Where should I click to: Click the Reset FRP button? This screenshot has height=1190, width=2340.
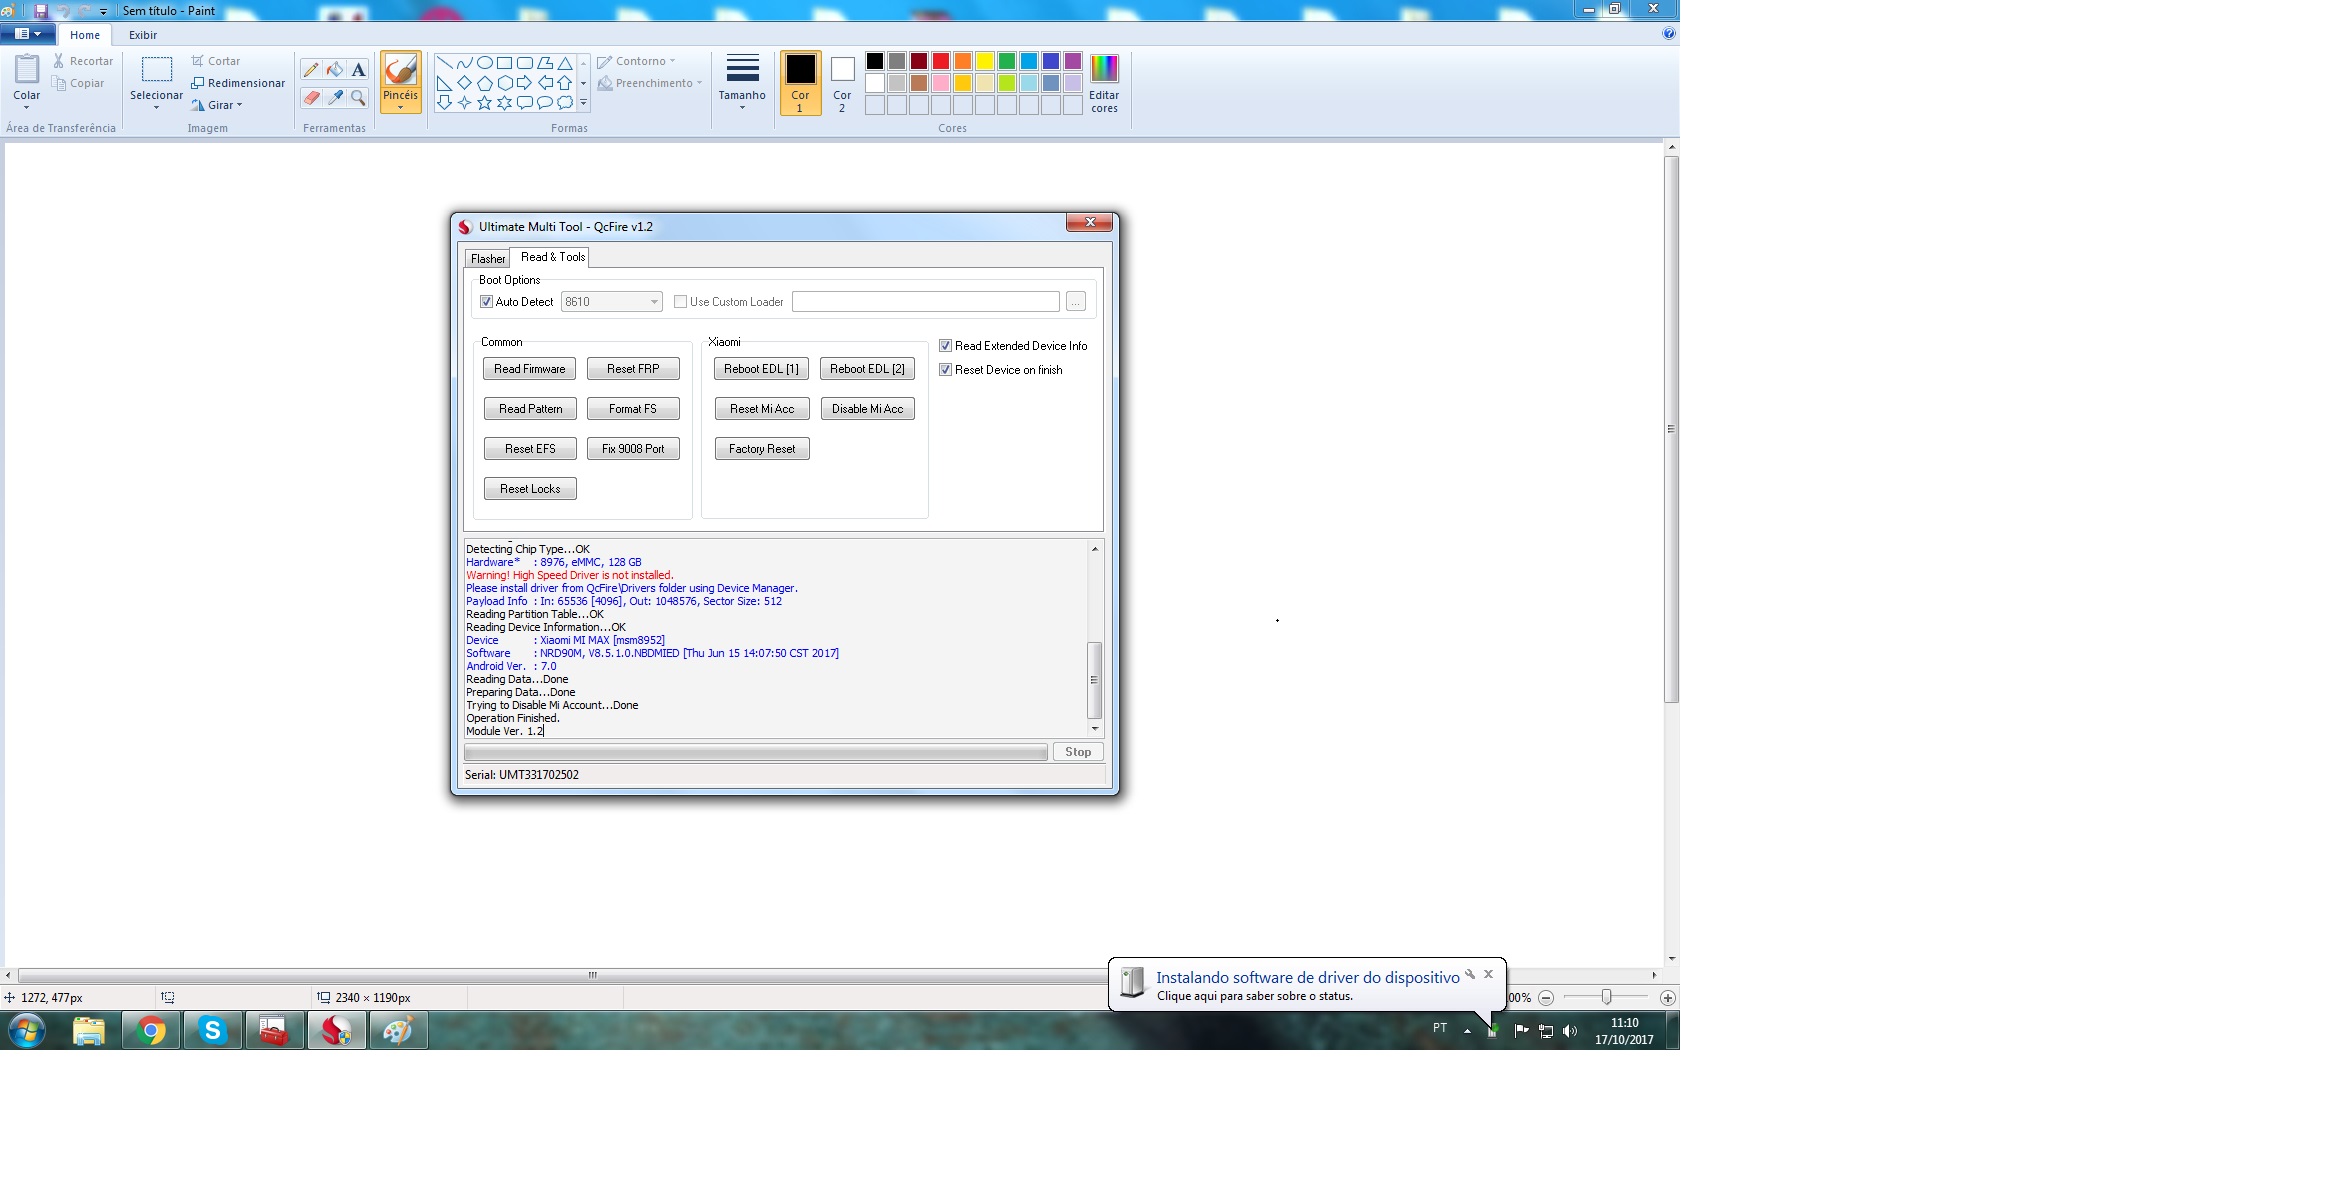coord(633,369)
